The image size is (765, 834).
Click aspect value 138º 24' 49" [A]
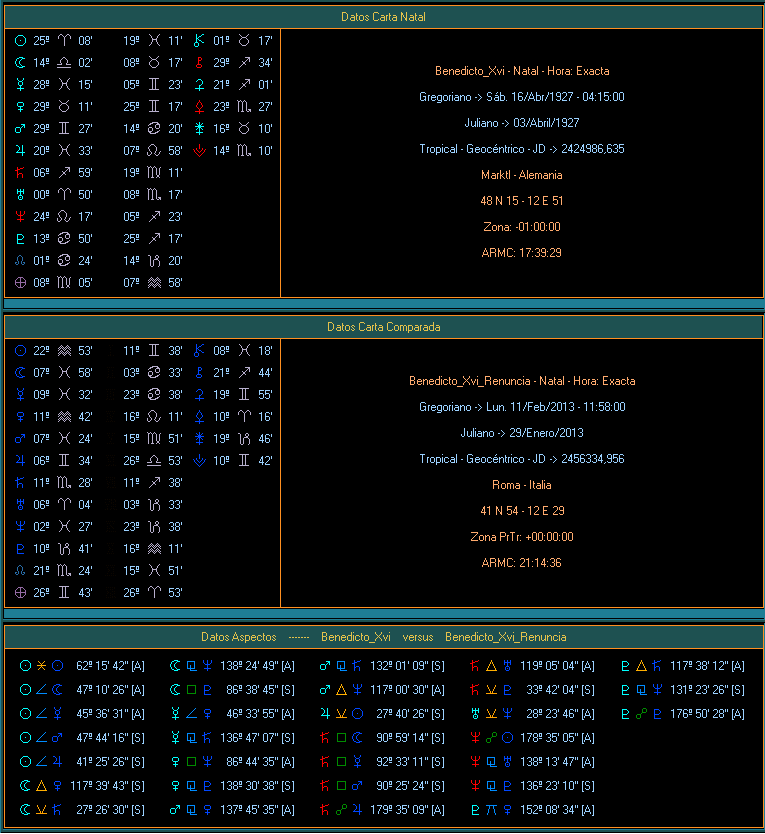point(257,666)
